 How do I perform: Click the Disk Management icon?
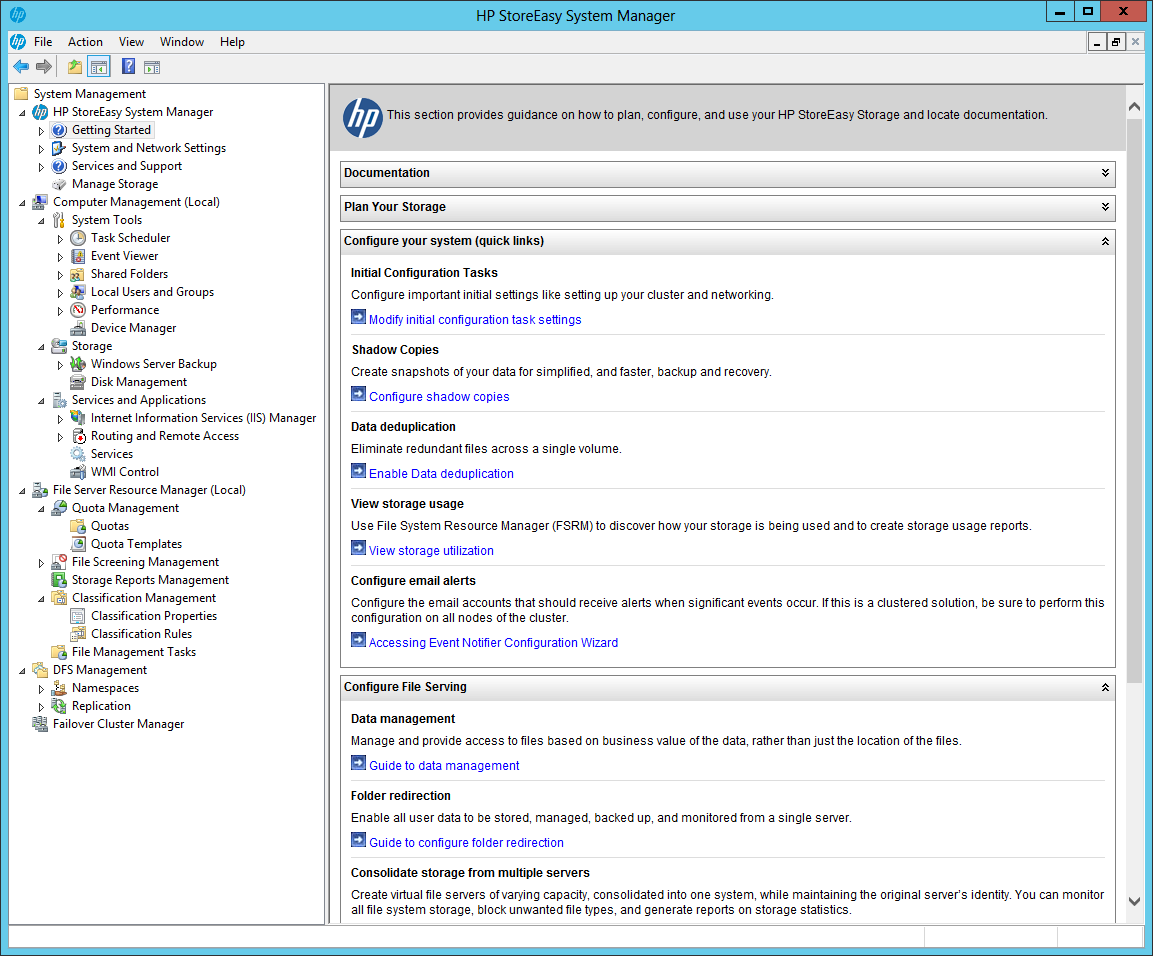[x=78, y=382]
